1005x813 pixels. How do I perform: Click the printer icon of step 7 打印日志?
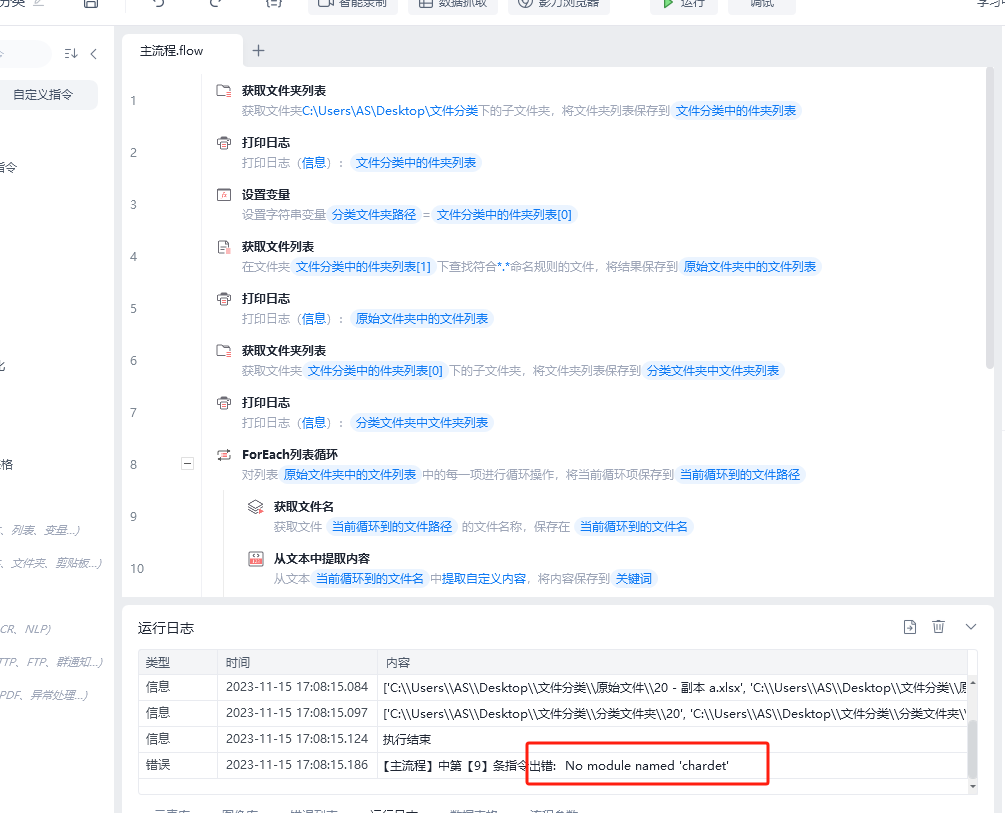tap(224, 402)
